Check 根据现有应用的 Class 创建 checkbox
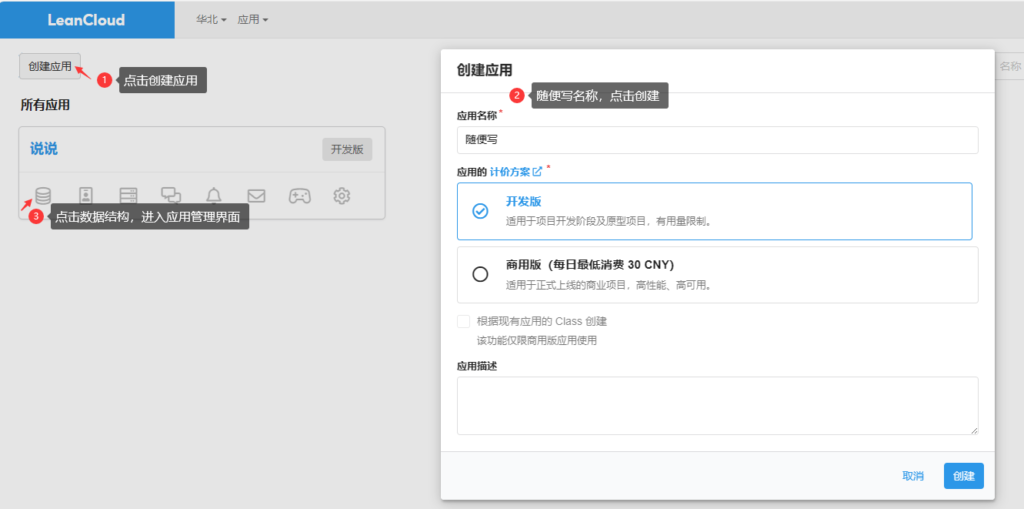Image resolution: width=1024 pixels, height=509 pixels. [464, 322]
